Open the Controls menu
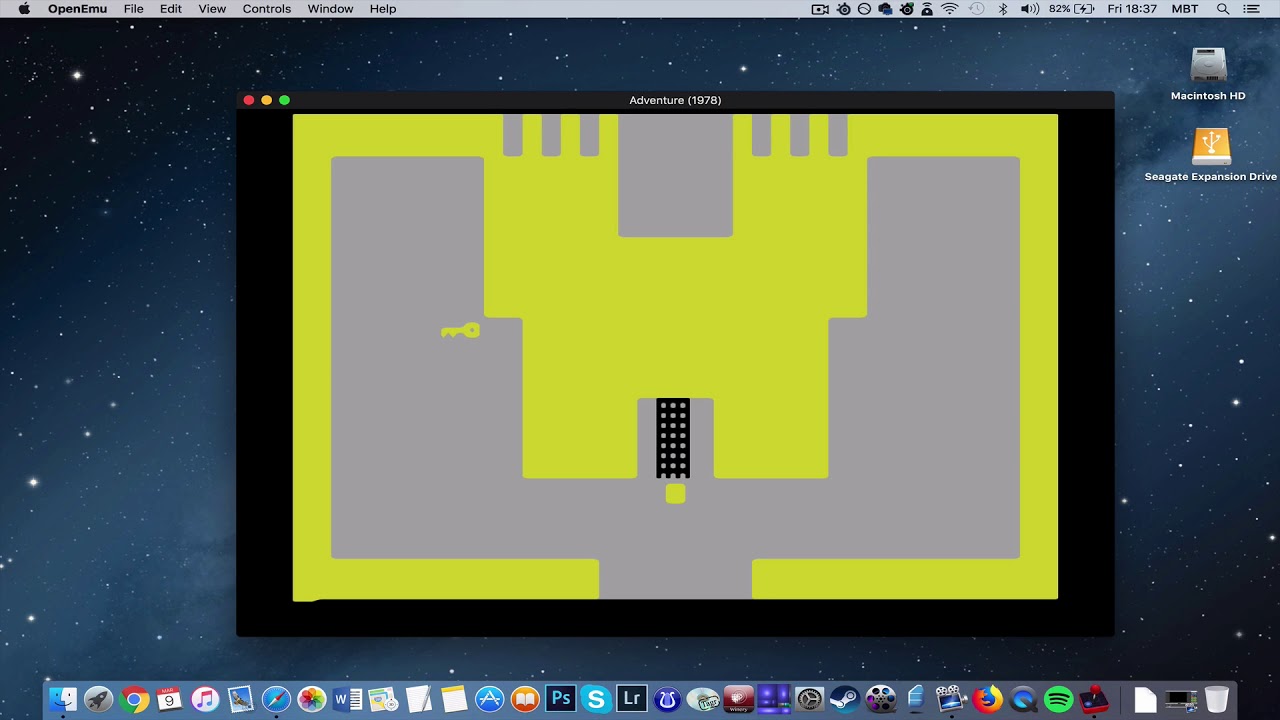 (267, 9)
